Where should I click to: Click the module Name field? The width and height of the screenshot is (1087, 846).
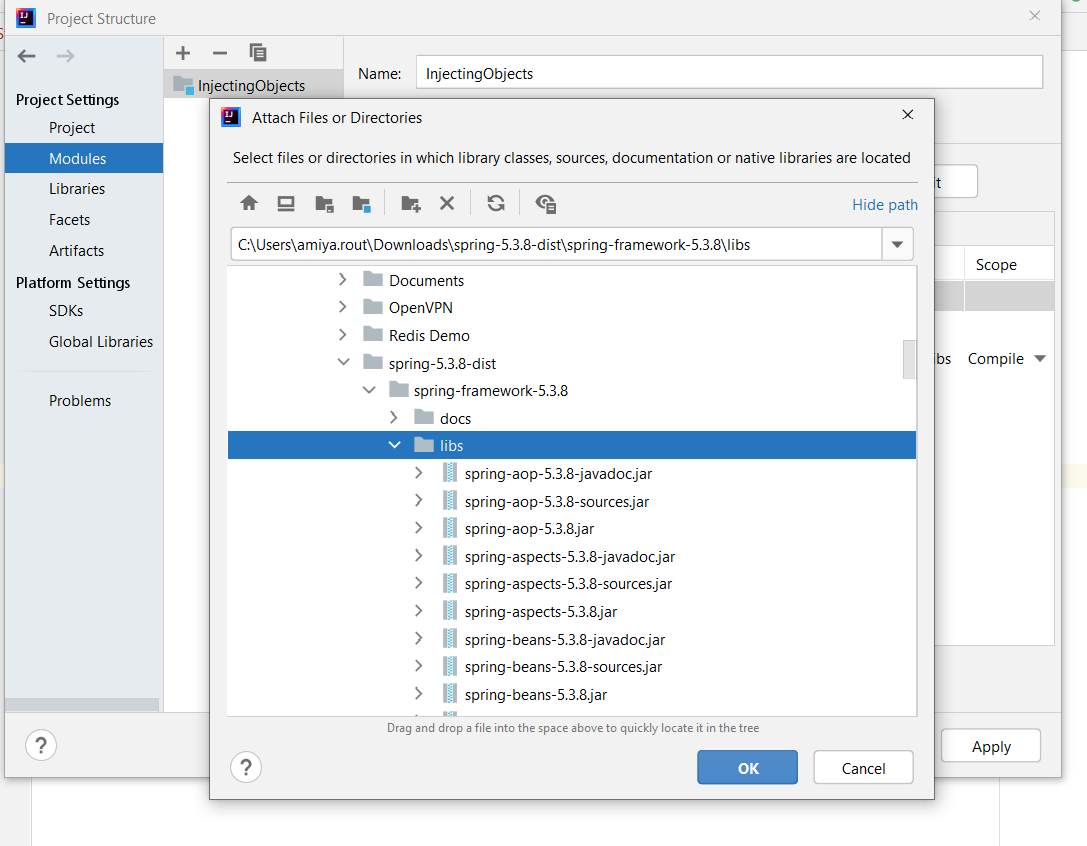click(729, 73)
